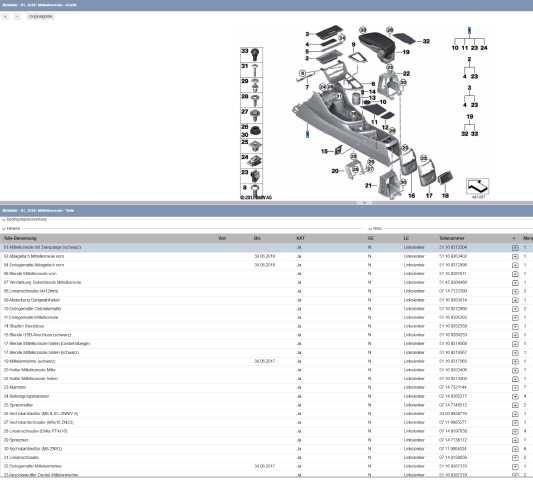
Task: Add the Ablagefach Mittelkonsole vorn row to the list
Action: [x=515, y=256]
